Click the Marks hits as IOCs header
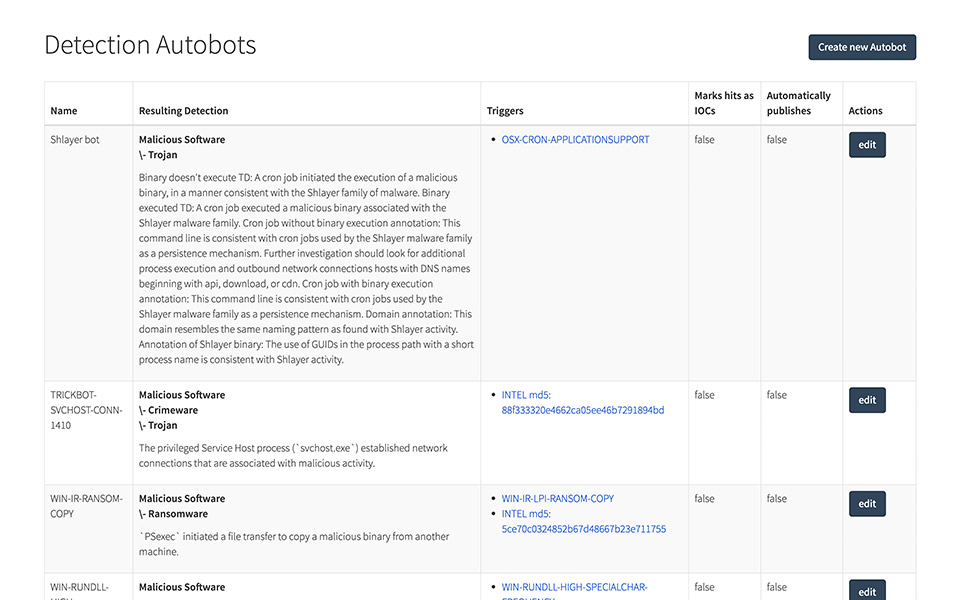The width and height of the screenshot is (960, 600). point(724,103)
